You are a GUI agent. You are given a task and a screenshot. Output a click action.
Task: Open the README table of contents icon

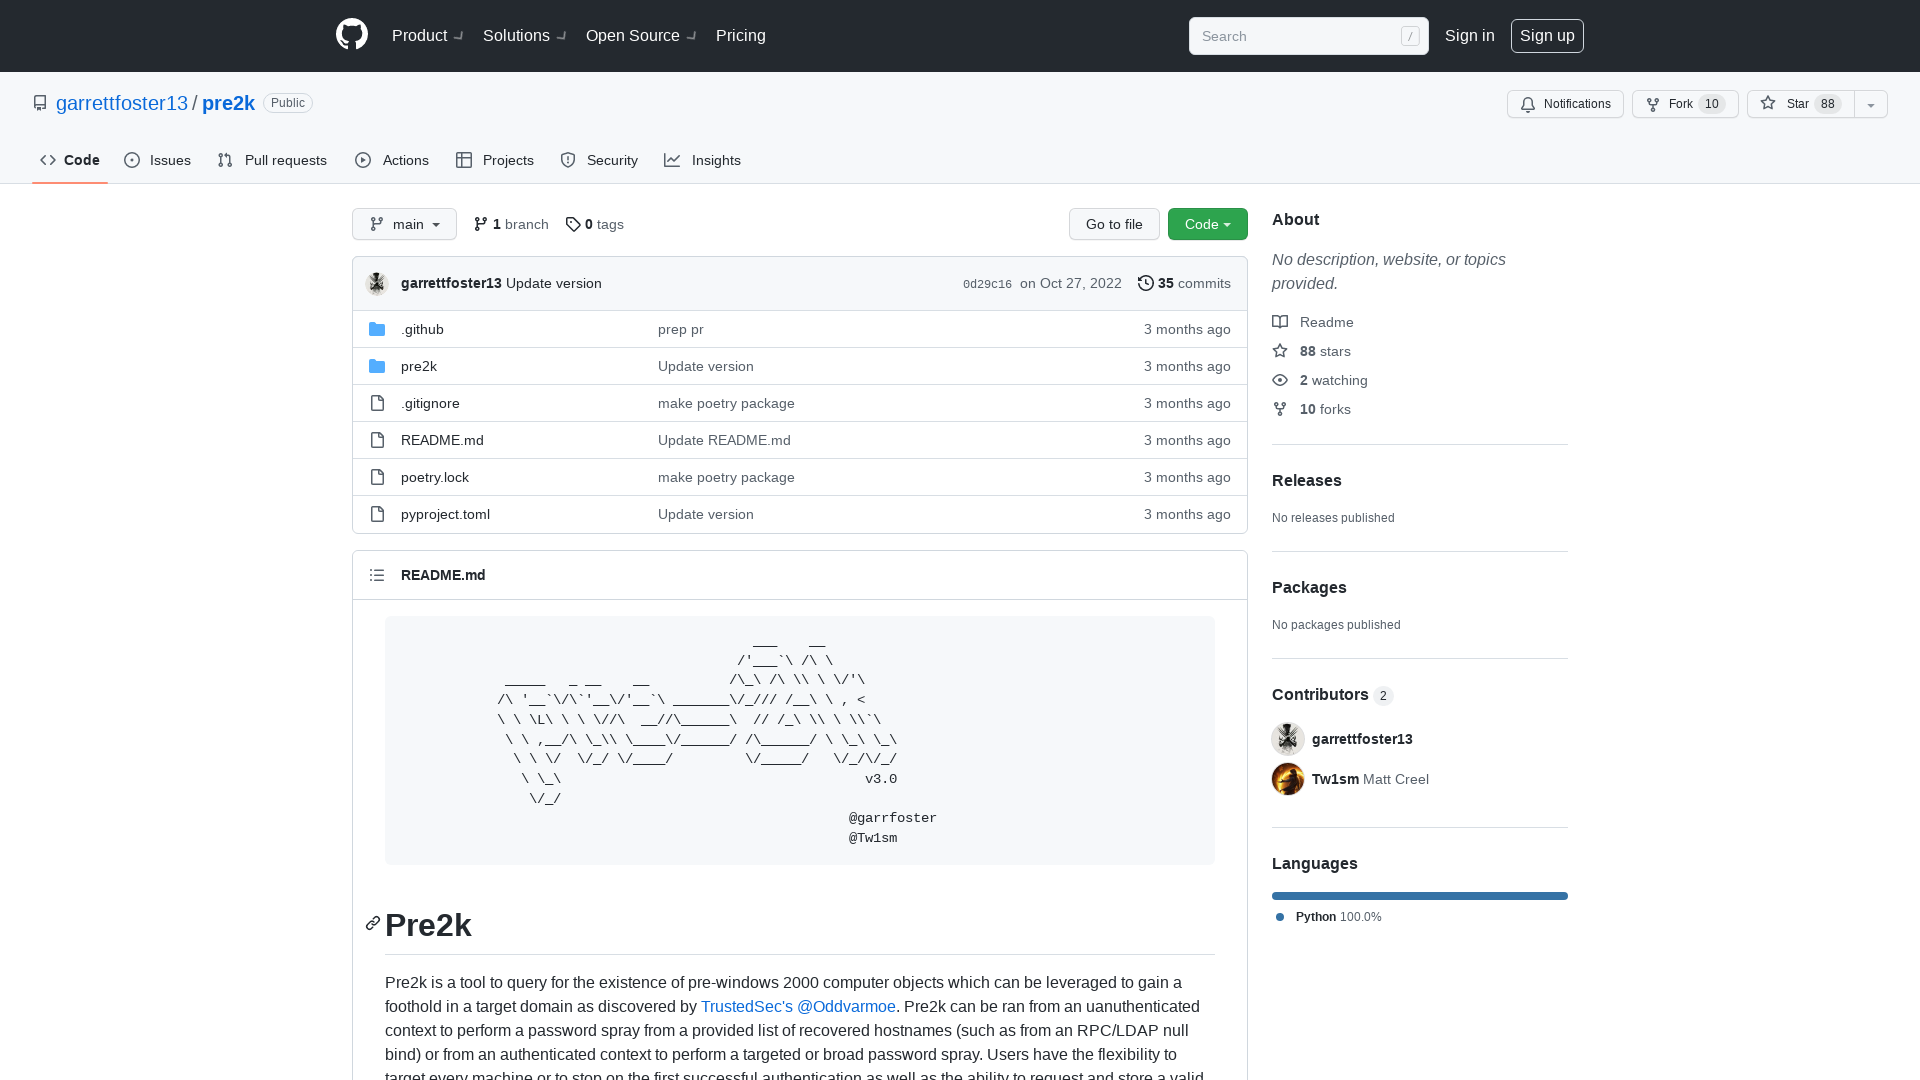(x=377, y=575)
